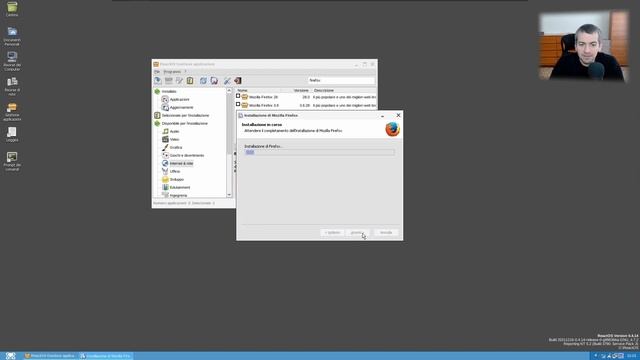Viewport: 640px width, 360px height.
Task: Sort the list by the Descrizione column
Action: [x=344, y=90]
